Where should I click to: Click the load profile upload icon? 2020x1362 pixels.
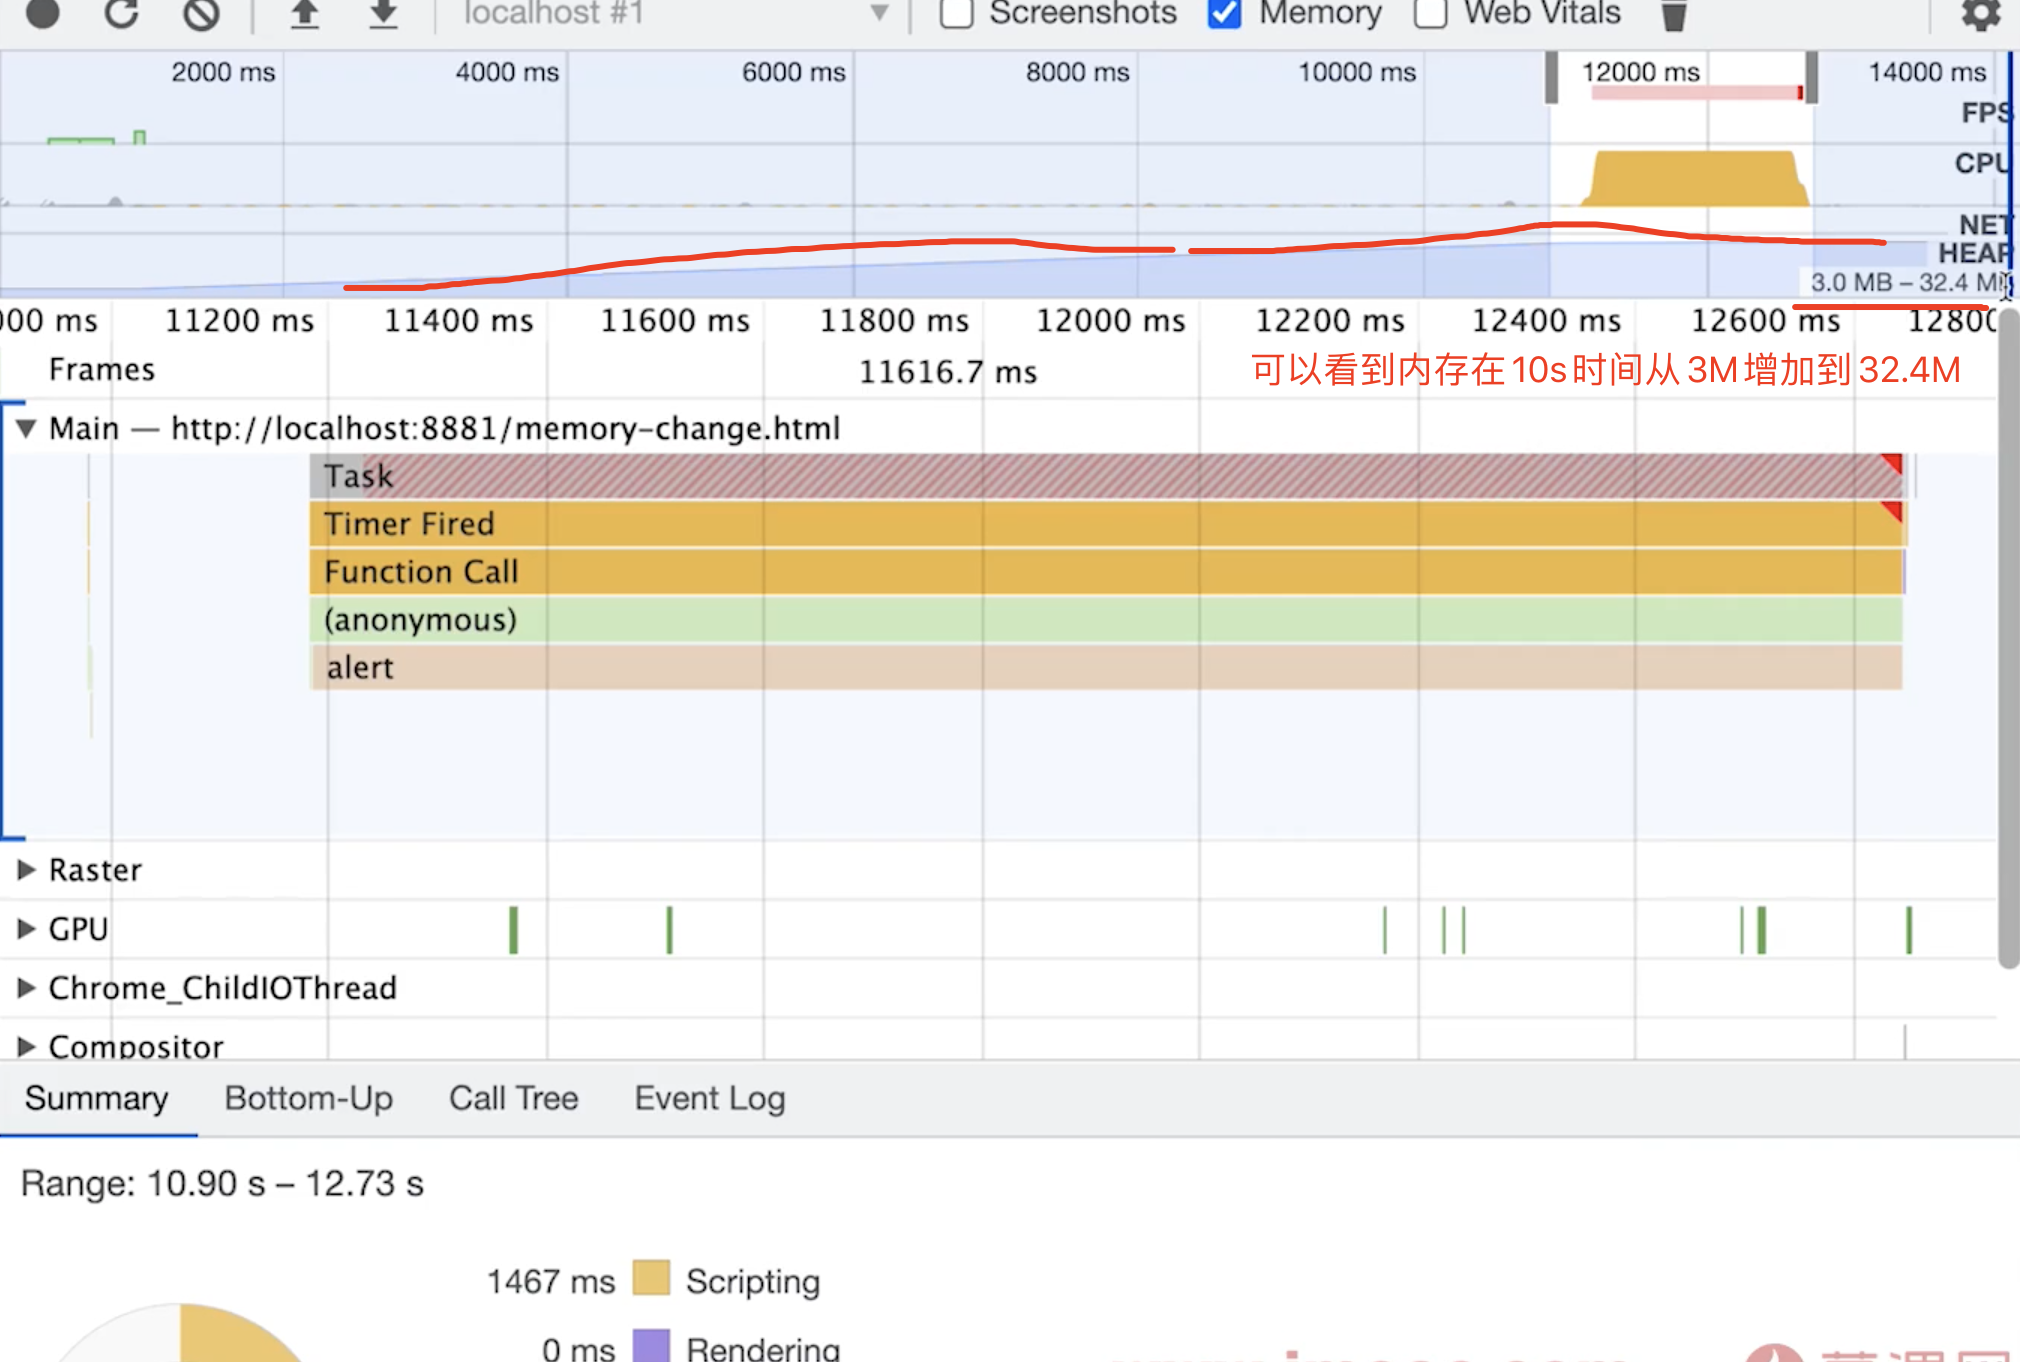tap(304, 13)
